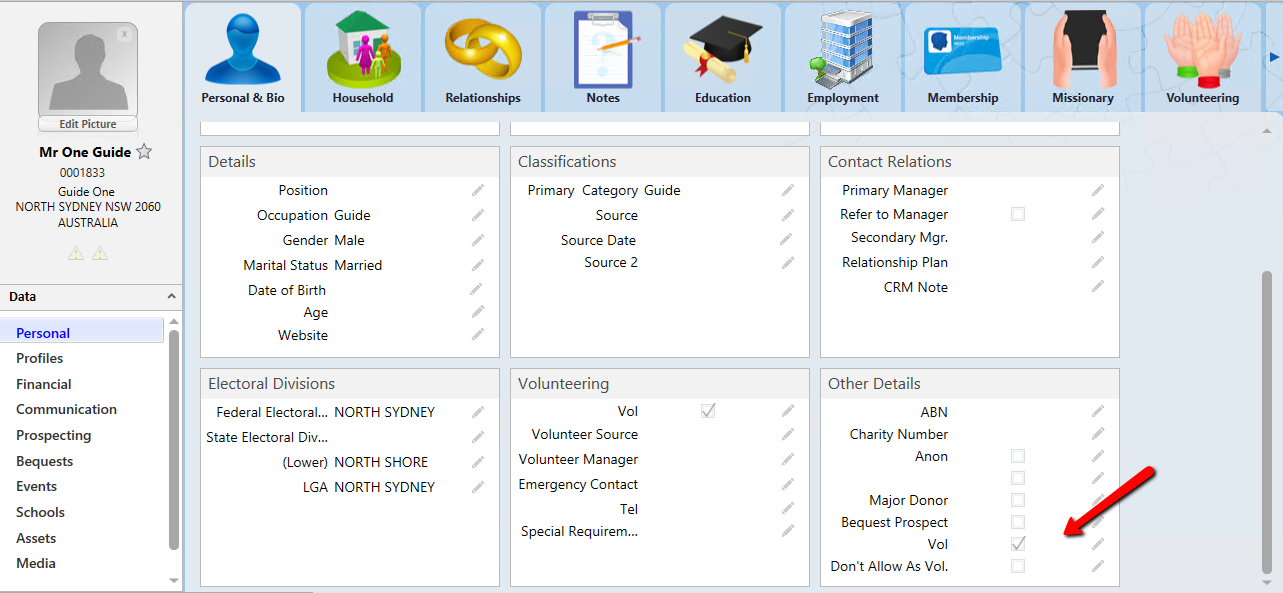Viewport: 1283px width, 593px height.
Task: Open the Household tab
Action: (363, 58)
